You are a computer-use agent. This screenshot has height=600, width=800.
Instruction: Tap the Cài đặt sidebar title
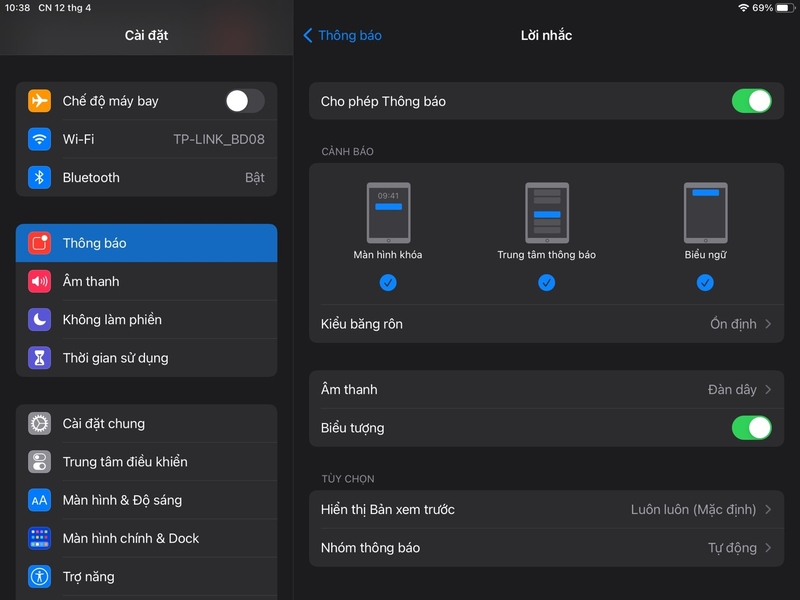[x=146, y=35]
